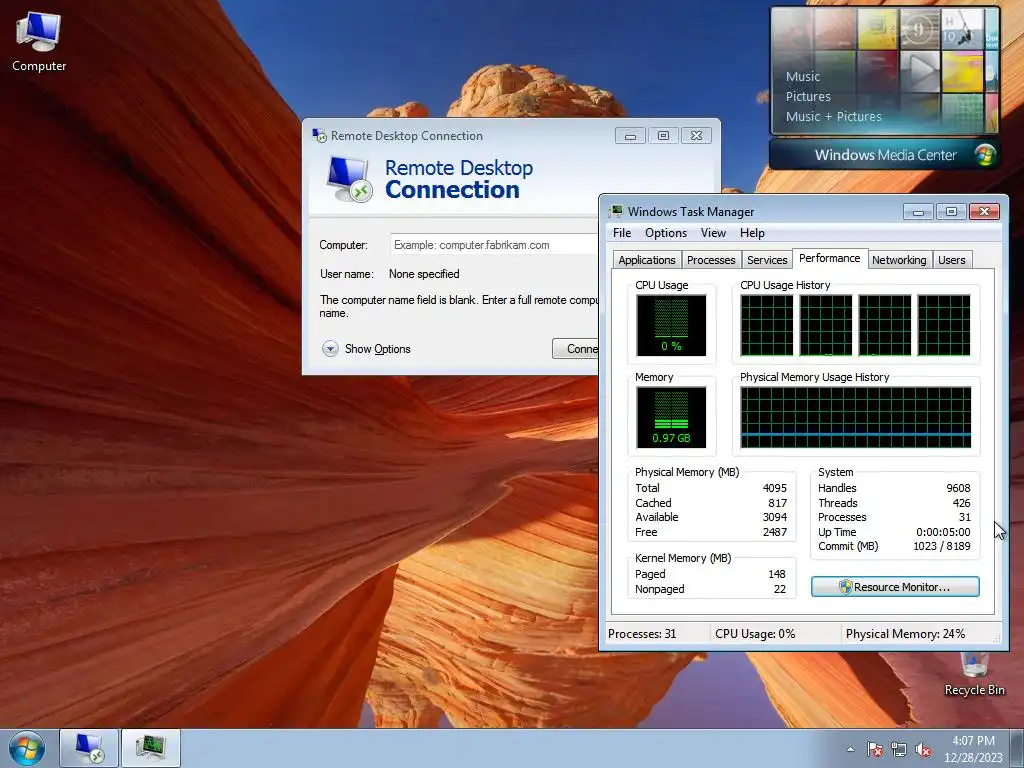1024x768 pixels.
Task: Click the CPU Usage 0 % meter
Action: (671, 325)
